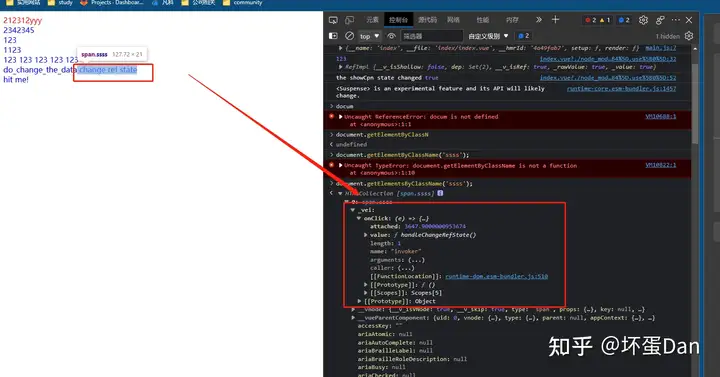720x377 pixels.
Task: Select the ariaAtomic: null property row
Action: pyautogui.click(x=385, y=334)
